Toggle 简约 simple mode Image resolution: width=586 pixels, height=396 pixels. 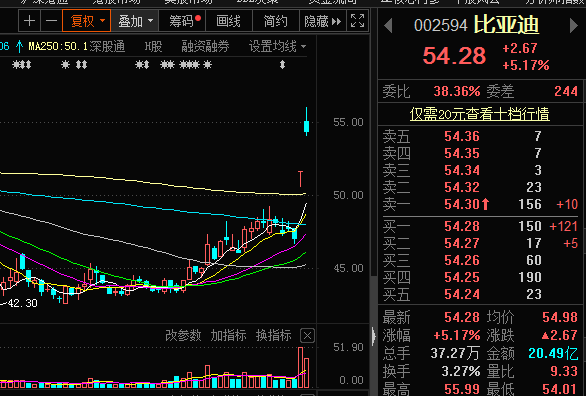tap(276, 21)
